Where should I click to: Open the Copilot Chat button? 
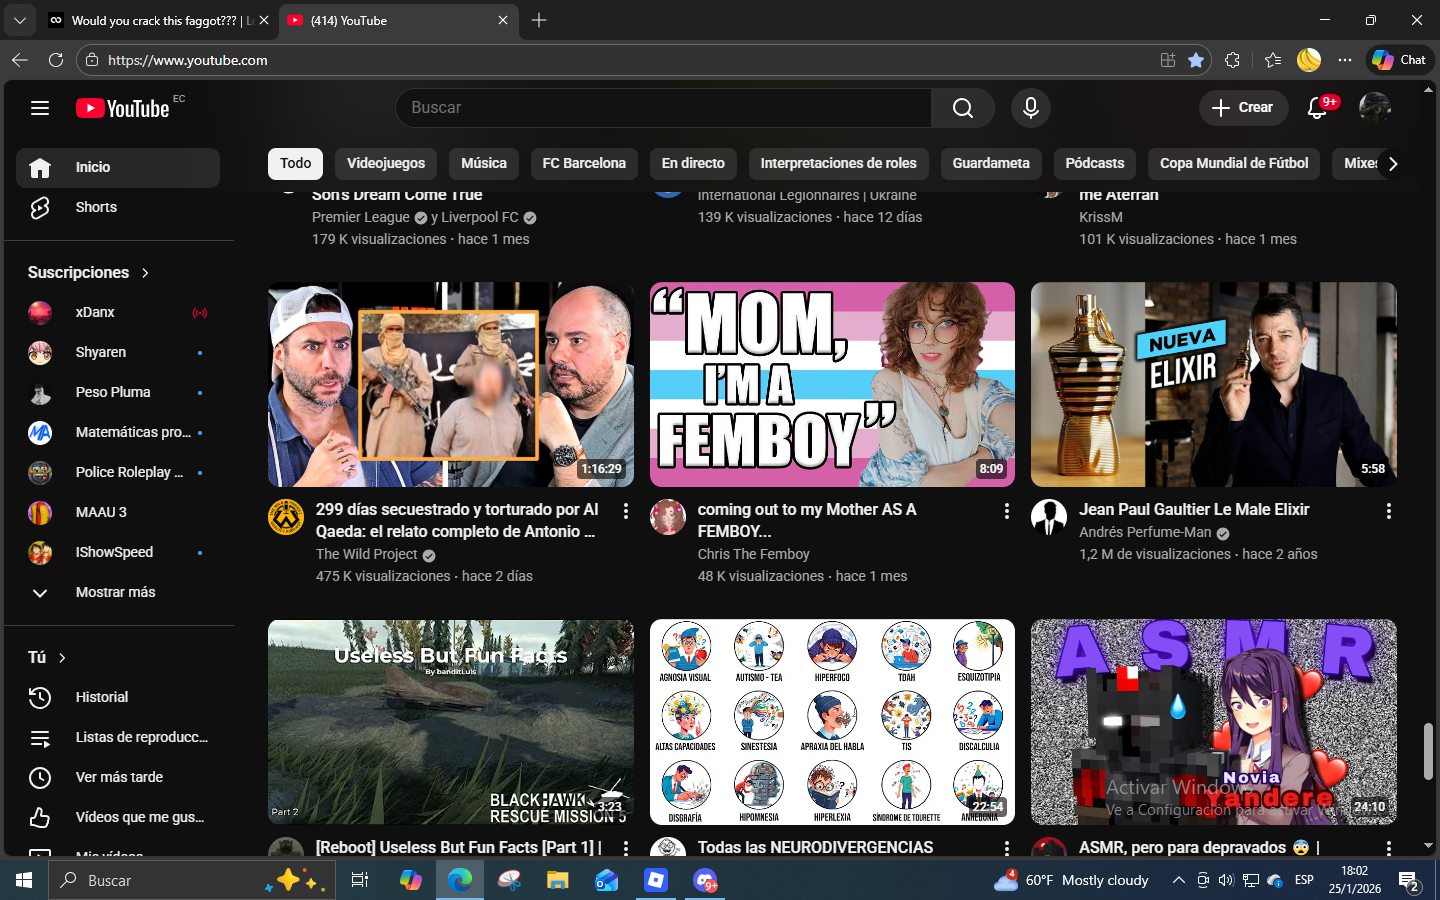pos(1399,60)
